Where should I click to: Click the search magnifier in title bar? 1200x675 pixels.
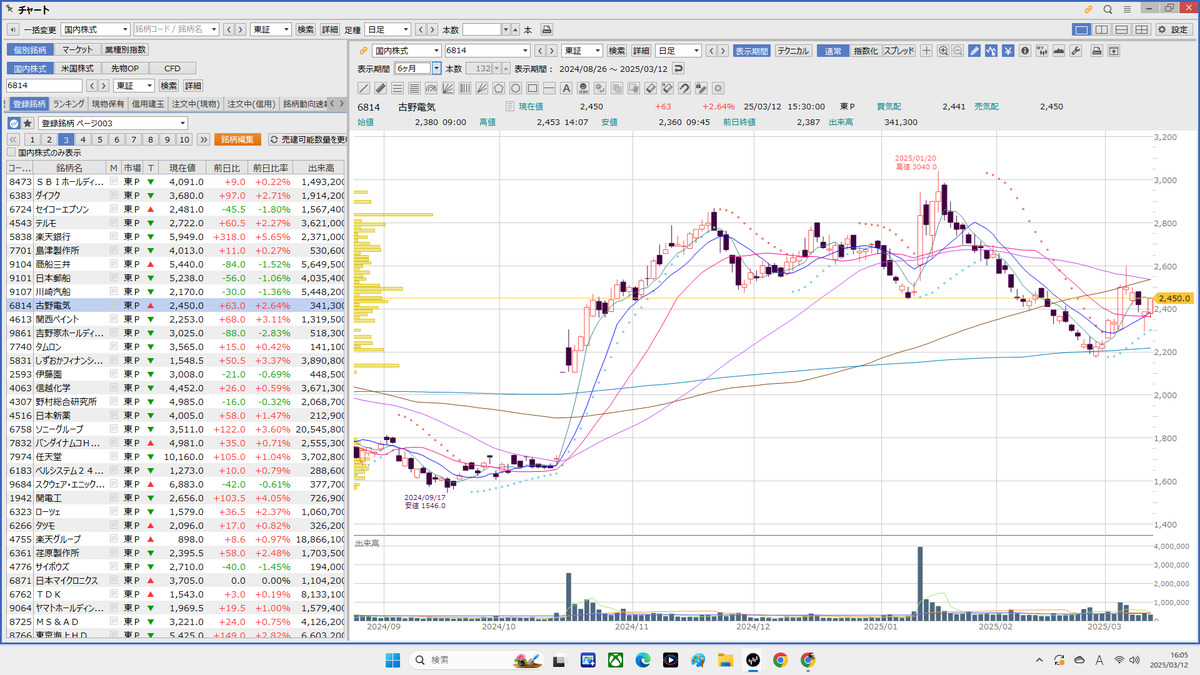click(1108, 9)
